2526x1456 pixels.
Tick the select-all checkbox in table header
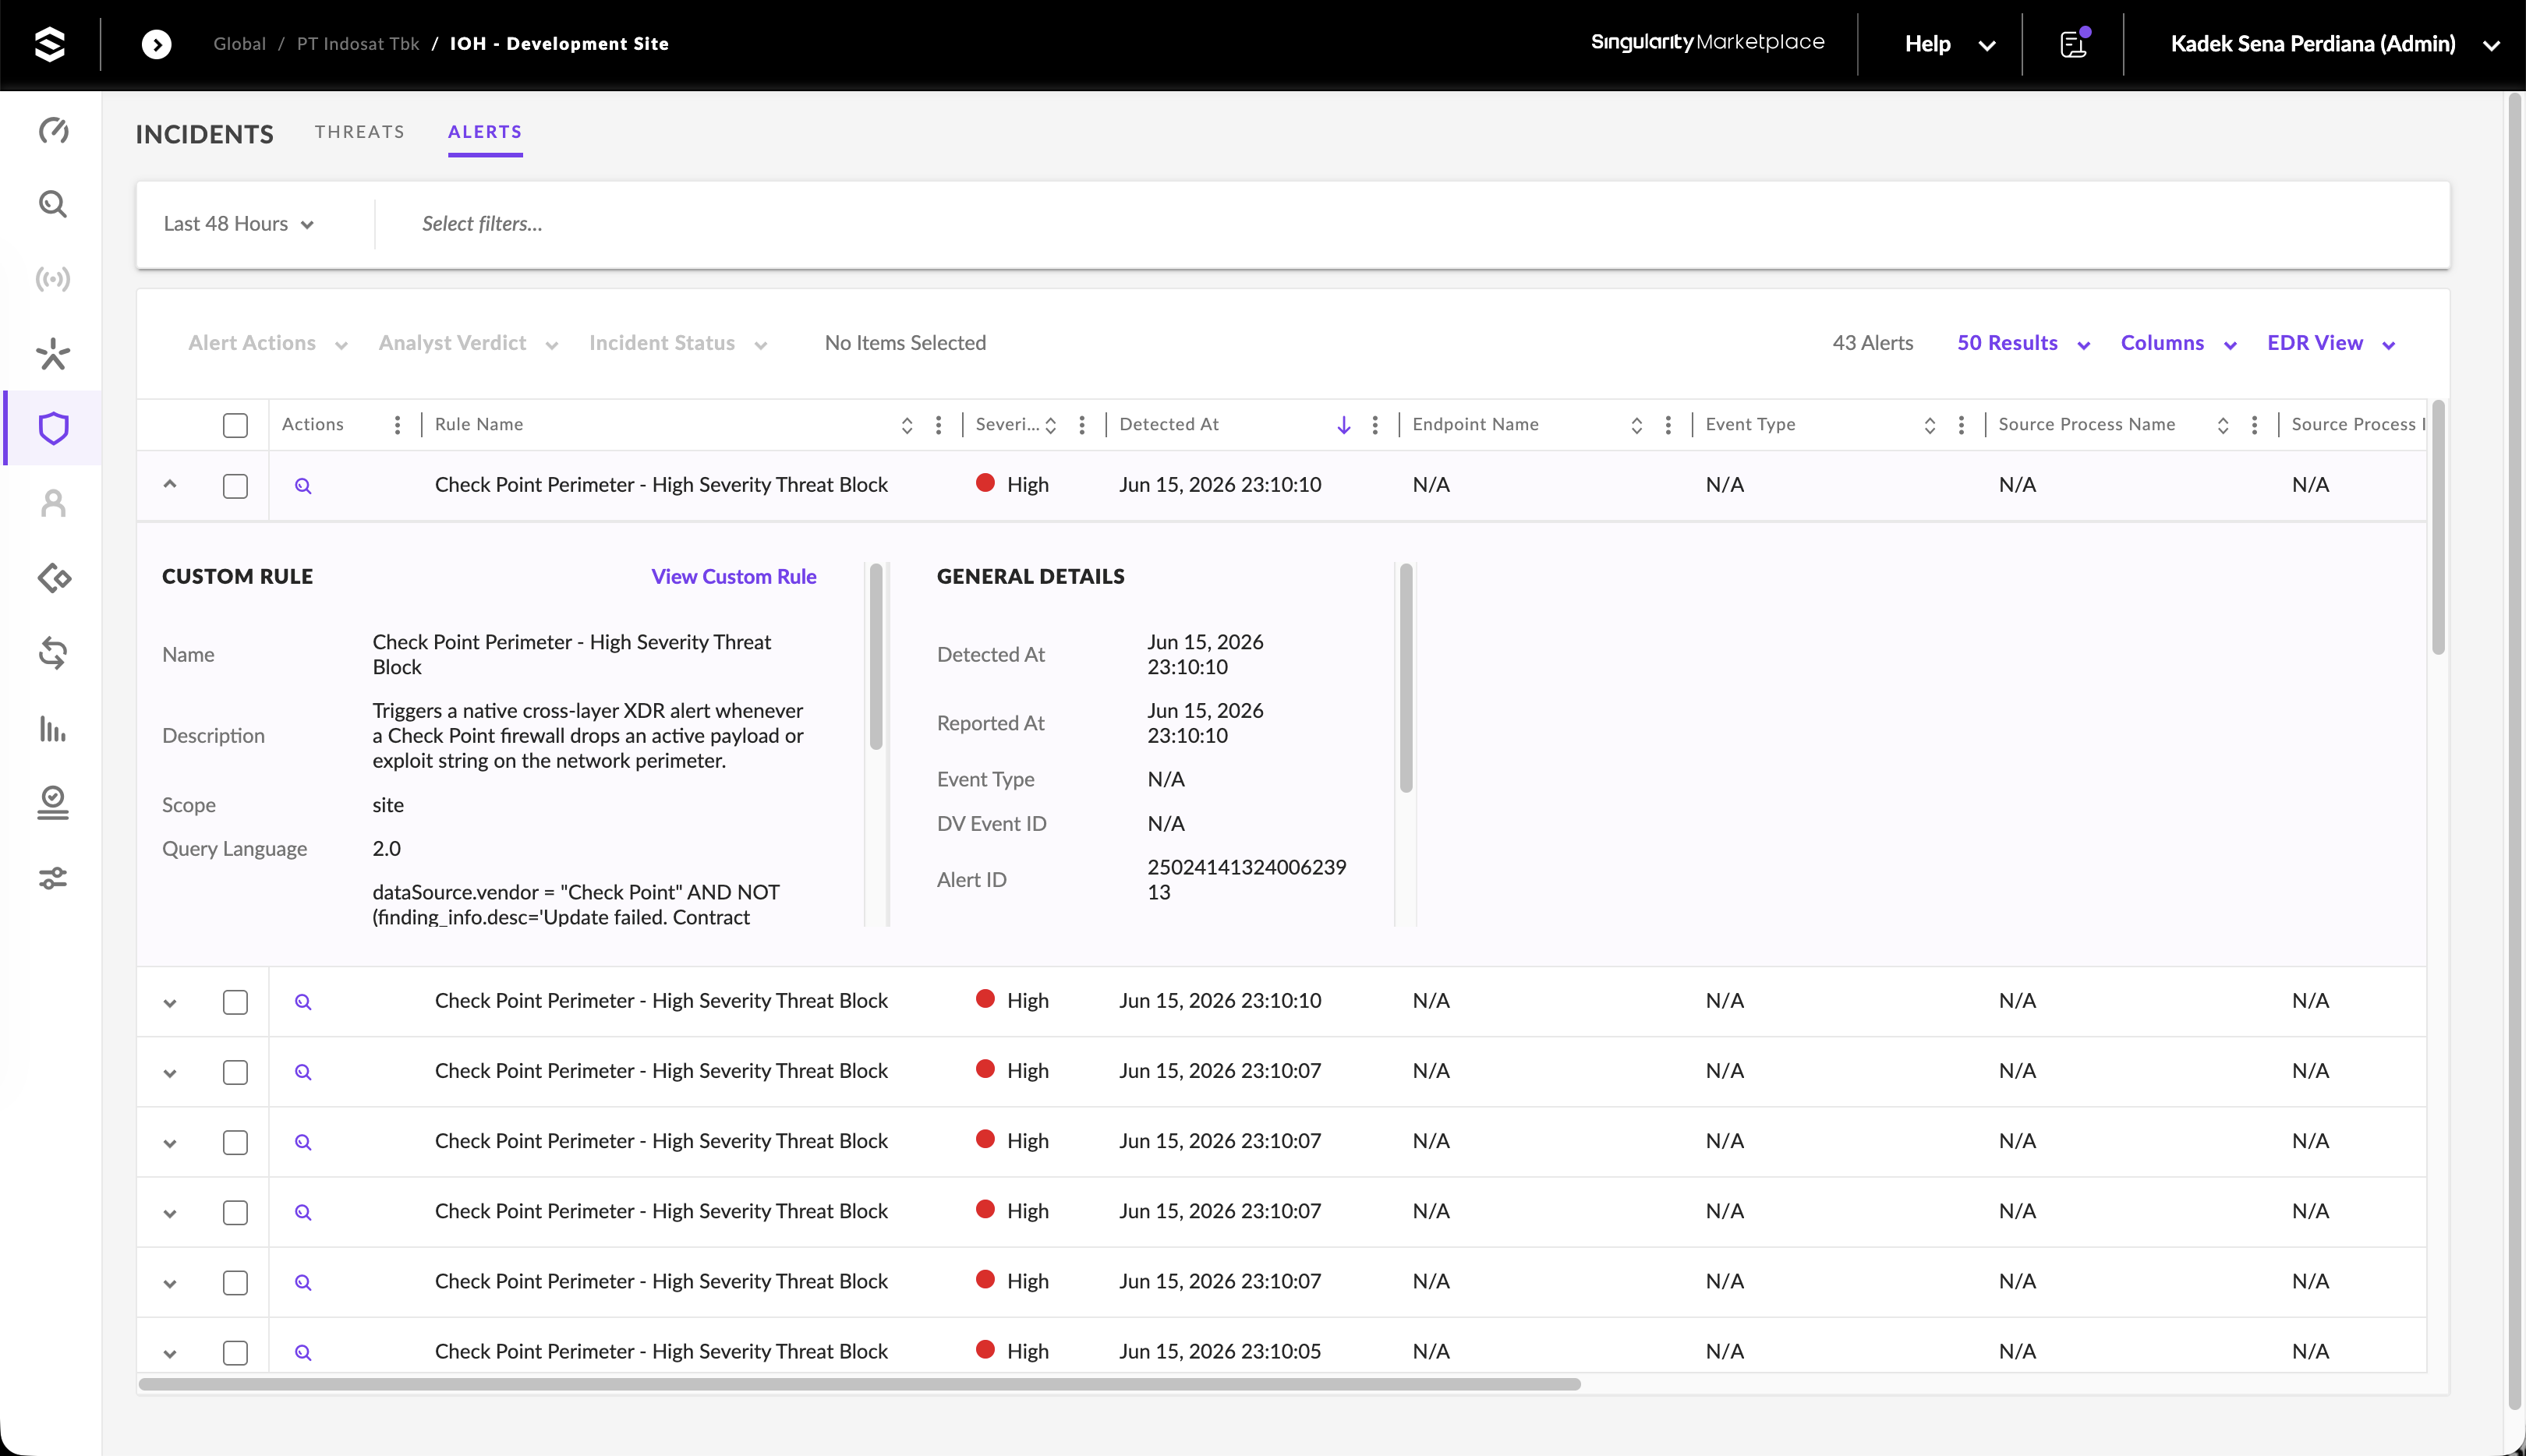235,425
